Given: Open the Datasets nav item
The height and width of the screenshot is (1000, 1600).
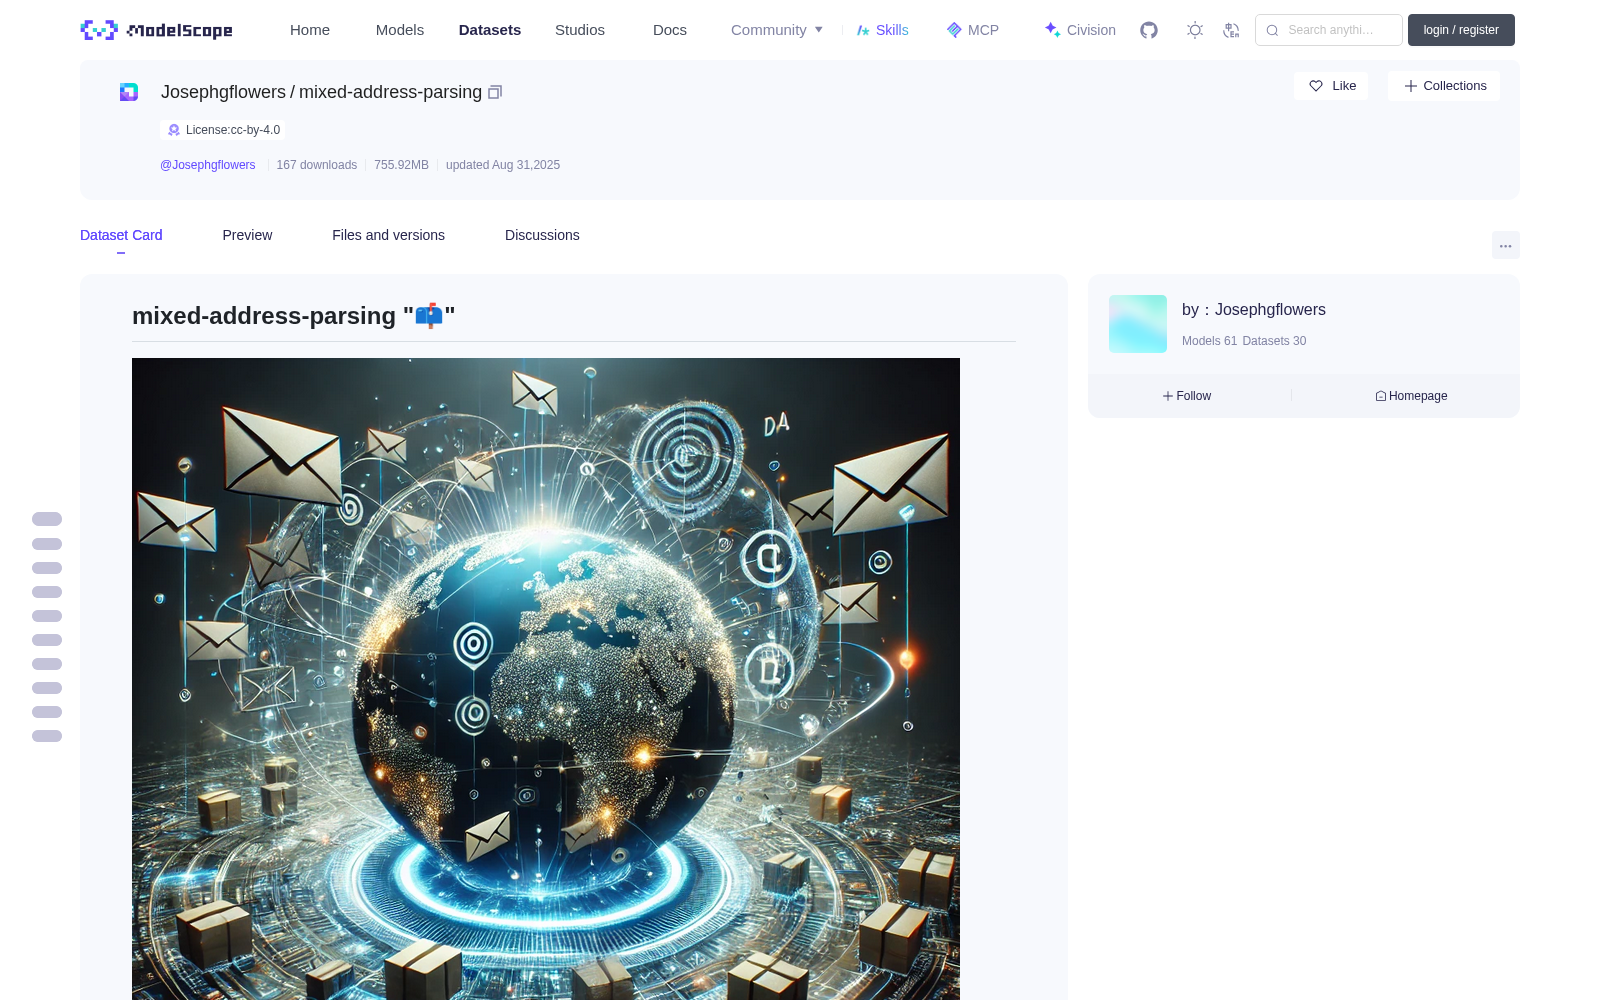Looking at the screenshot, I should point(490,30).
